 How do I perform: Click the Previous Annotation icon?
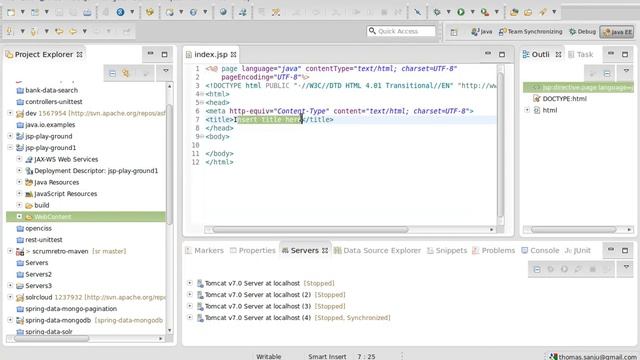point(34,31)
